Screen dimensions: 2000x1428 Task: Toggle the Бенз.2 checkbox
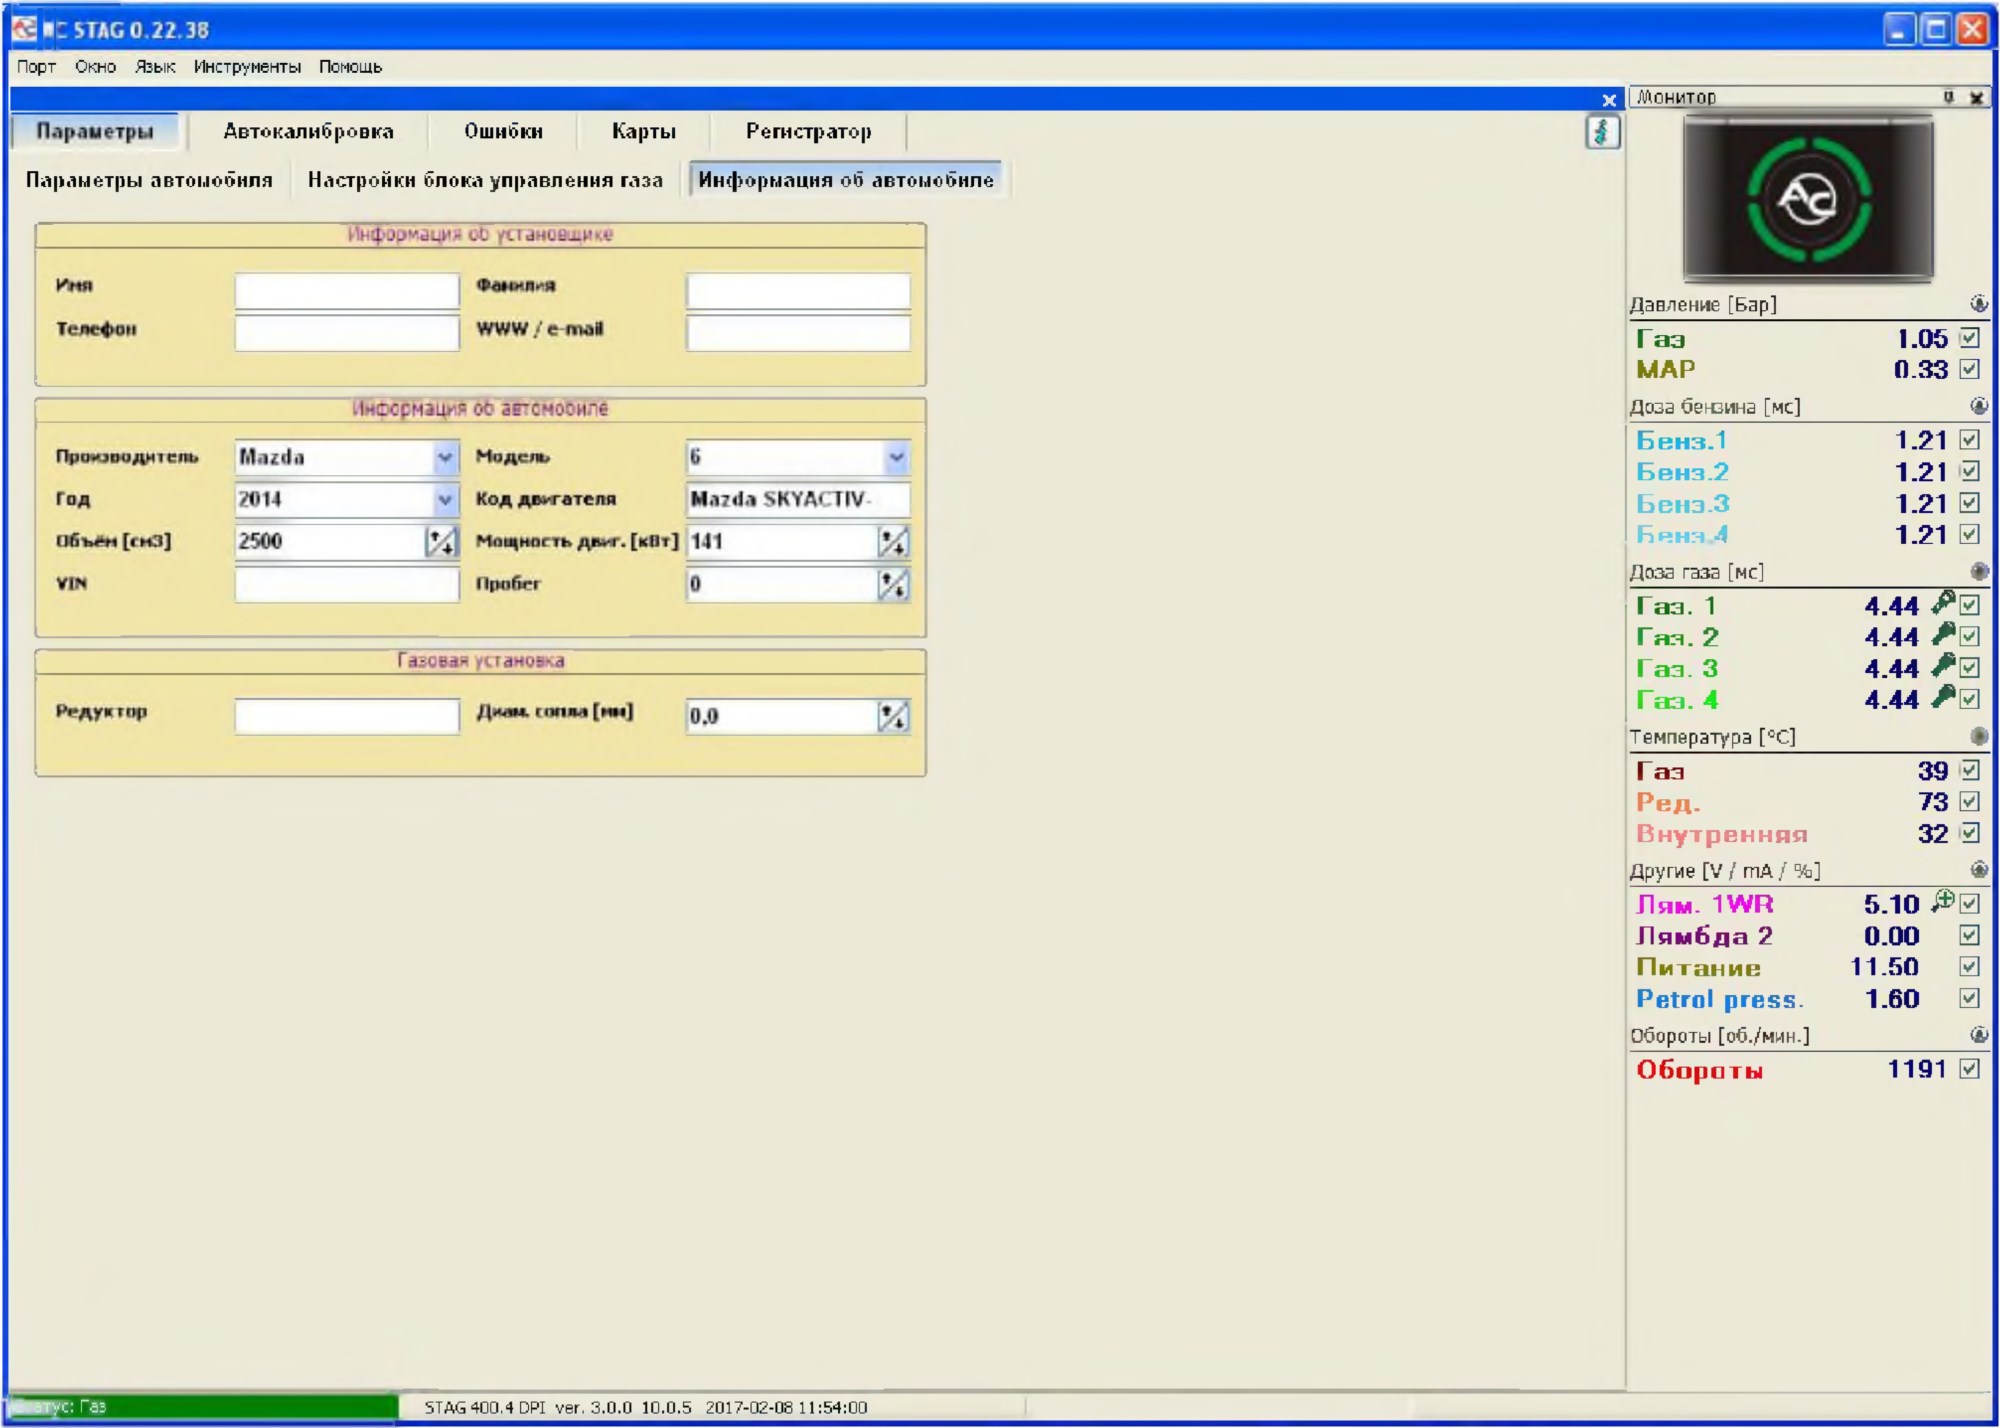tap(1969, 471)
